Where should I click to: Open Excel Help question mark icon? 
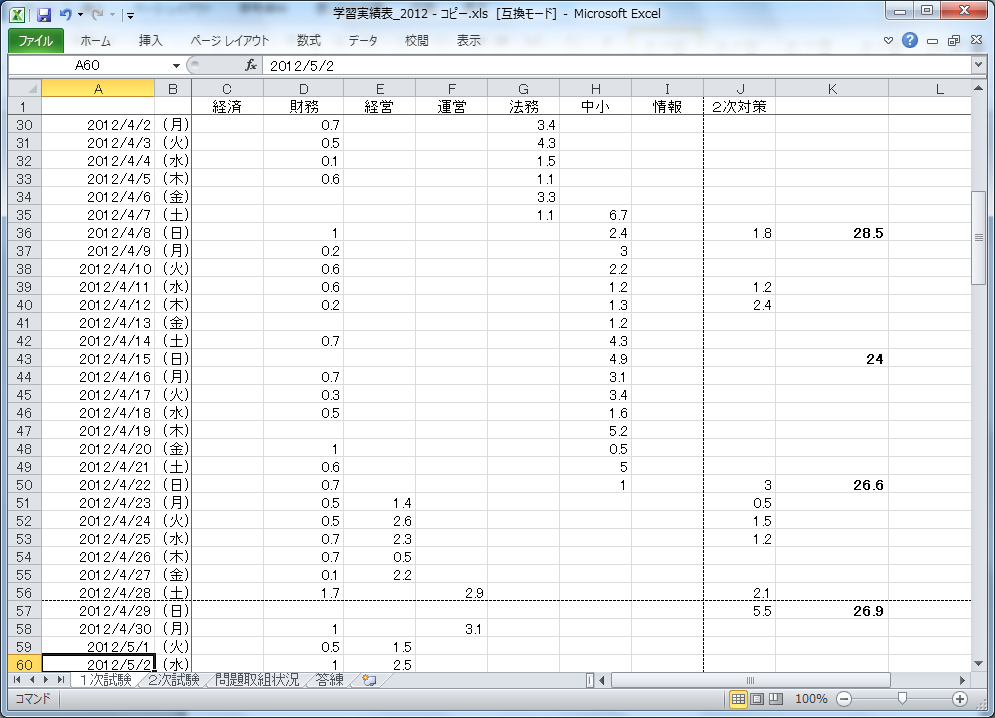pos(909,41)
